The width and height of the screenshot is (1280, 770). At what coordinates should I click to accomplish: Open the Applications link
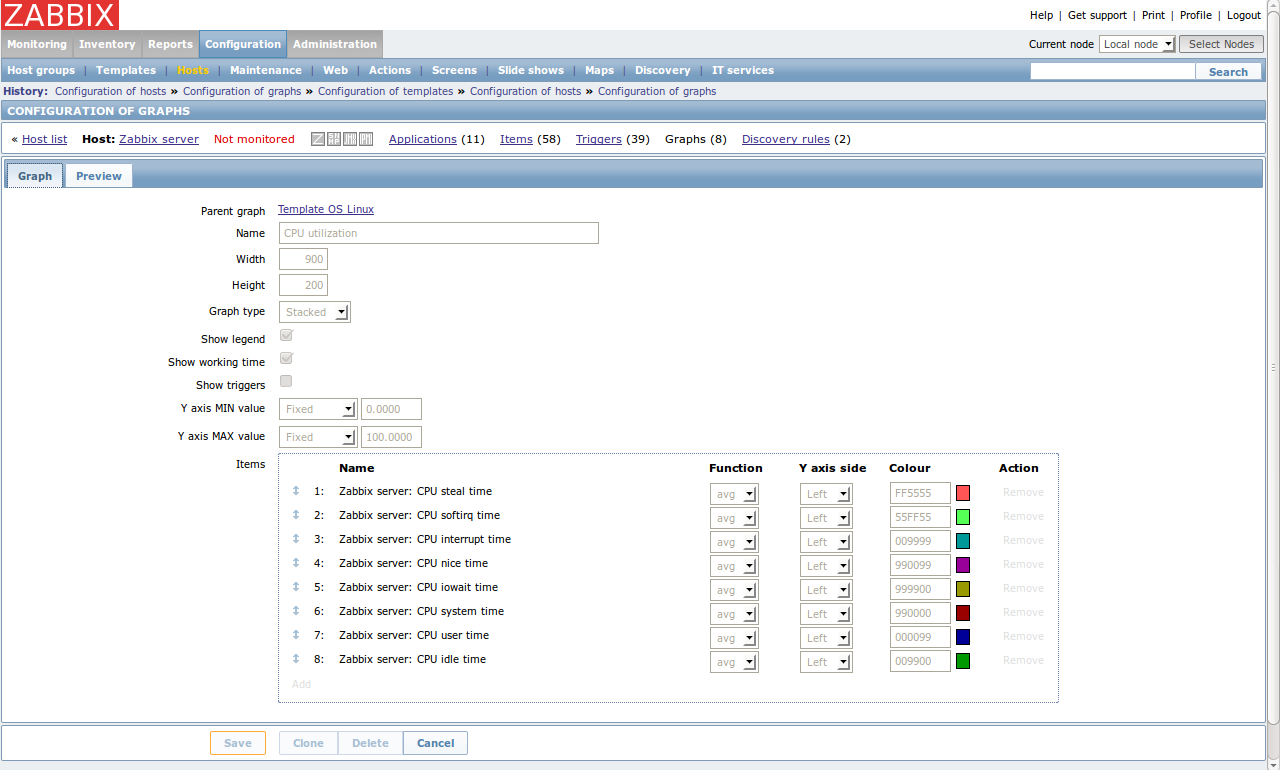(423, 139)
